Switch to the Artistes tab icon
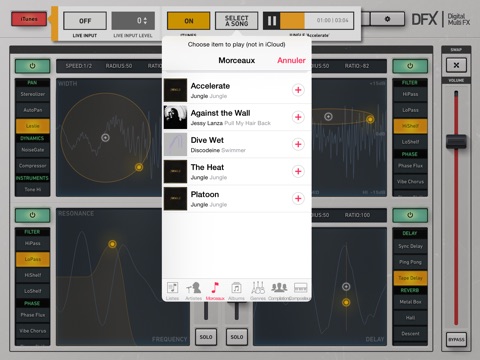The width and height of the screenshot is (480, 360). click(x=194, y=291)
